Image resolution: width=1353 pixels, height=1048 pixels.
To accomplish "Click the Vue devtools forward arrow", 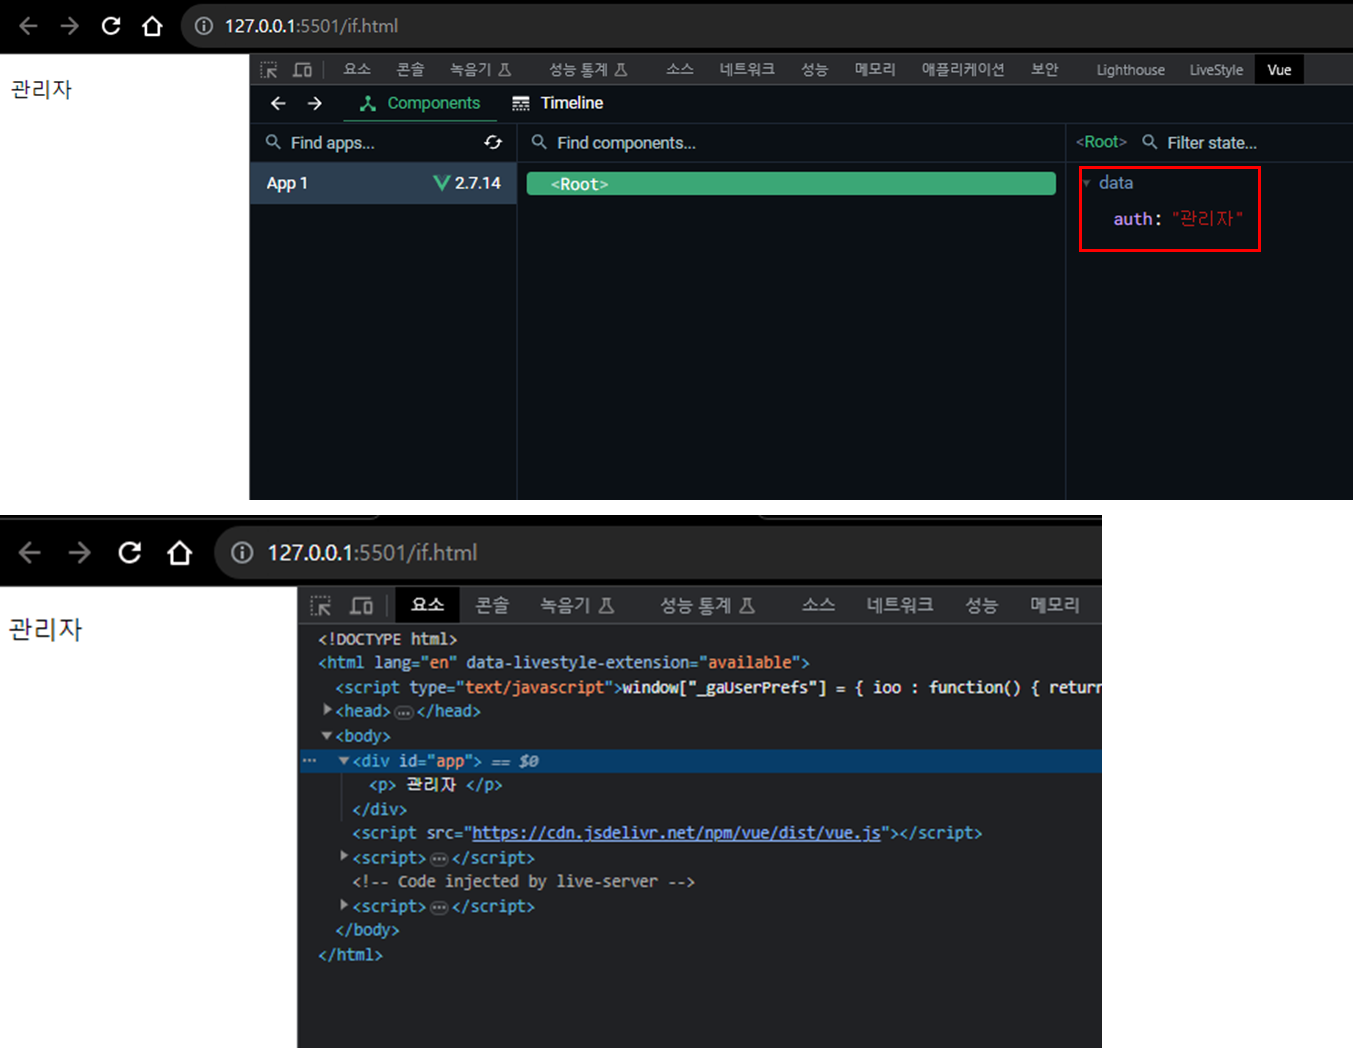I will pyautogui.click(x=314, y=103).
